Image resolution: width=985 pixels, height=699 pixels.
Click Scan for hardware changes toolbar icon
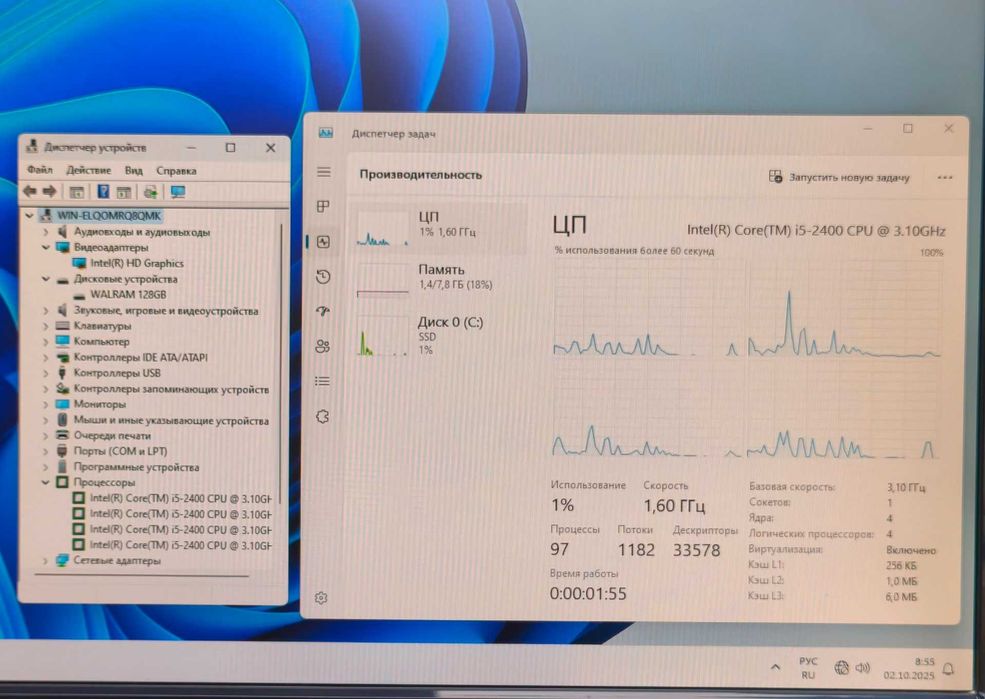click(x=150, y=192)
